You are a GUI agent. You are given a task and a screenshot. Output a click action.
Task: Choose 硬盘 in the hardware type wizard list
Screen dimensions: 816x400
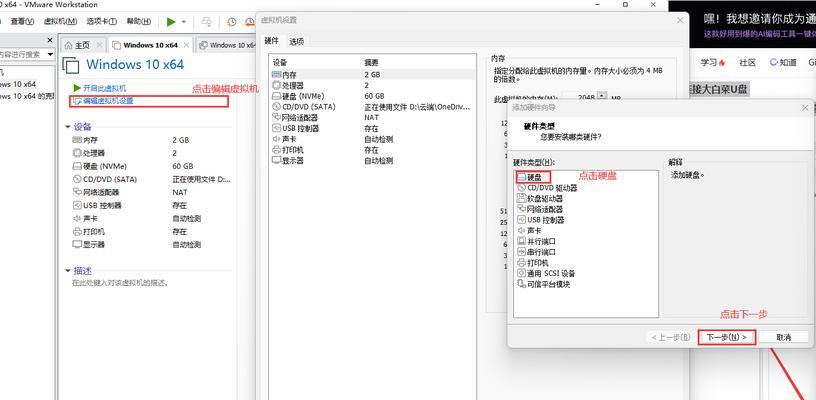point(533,177)
